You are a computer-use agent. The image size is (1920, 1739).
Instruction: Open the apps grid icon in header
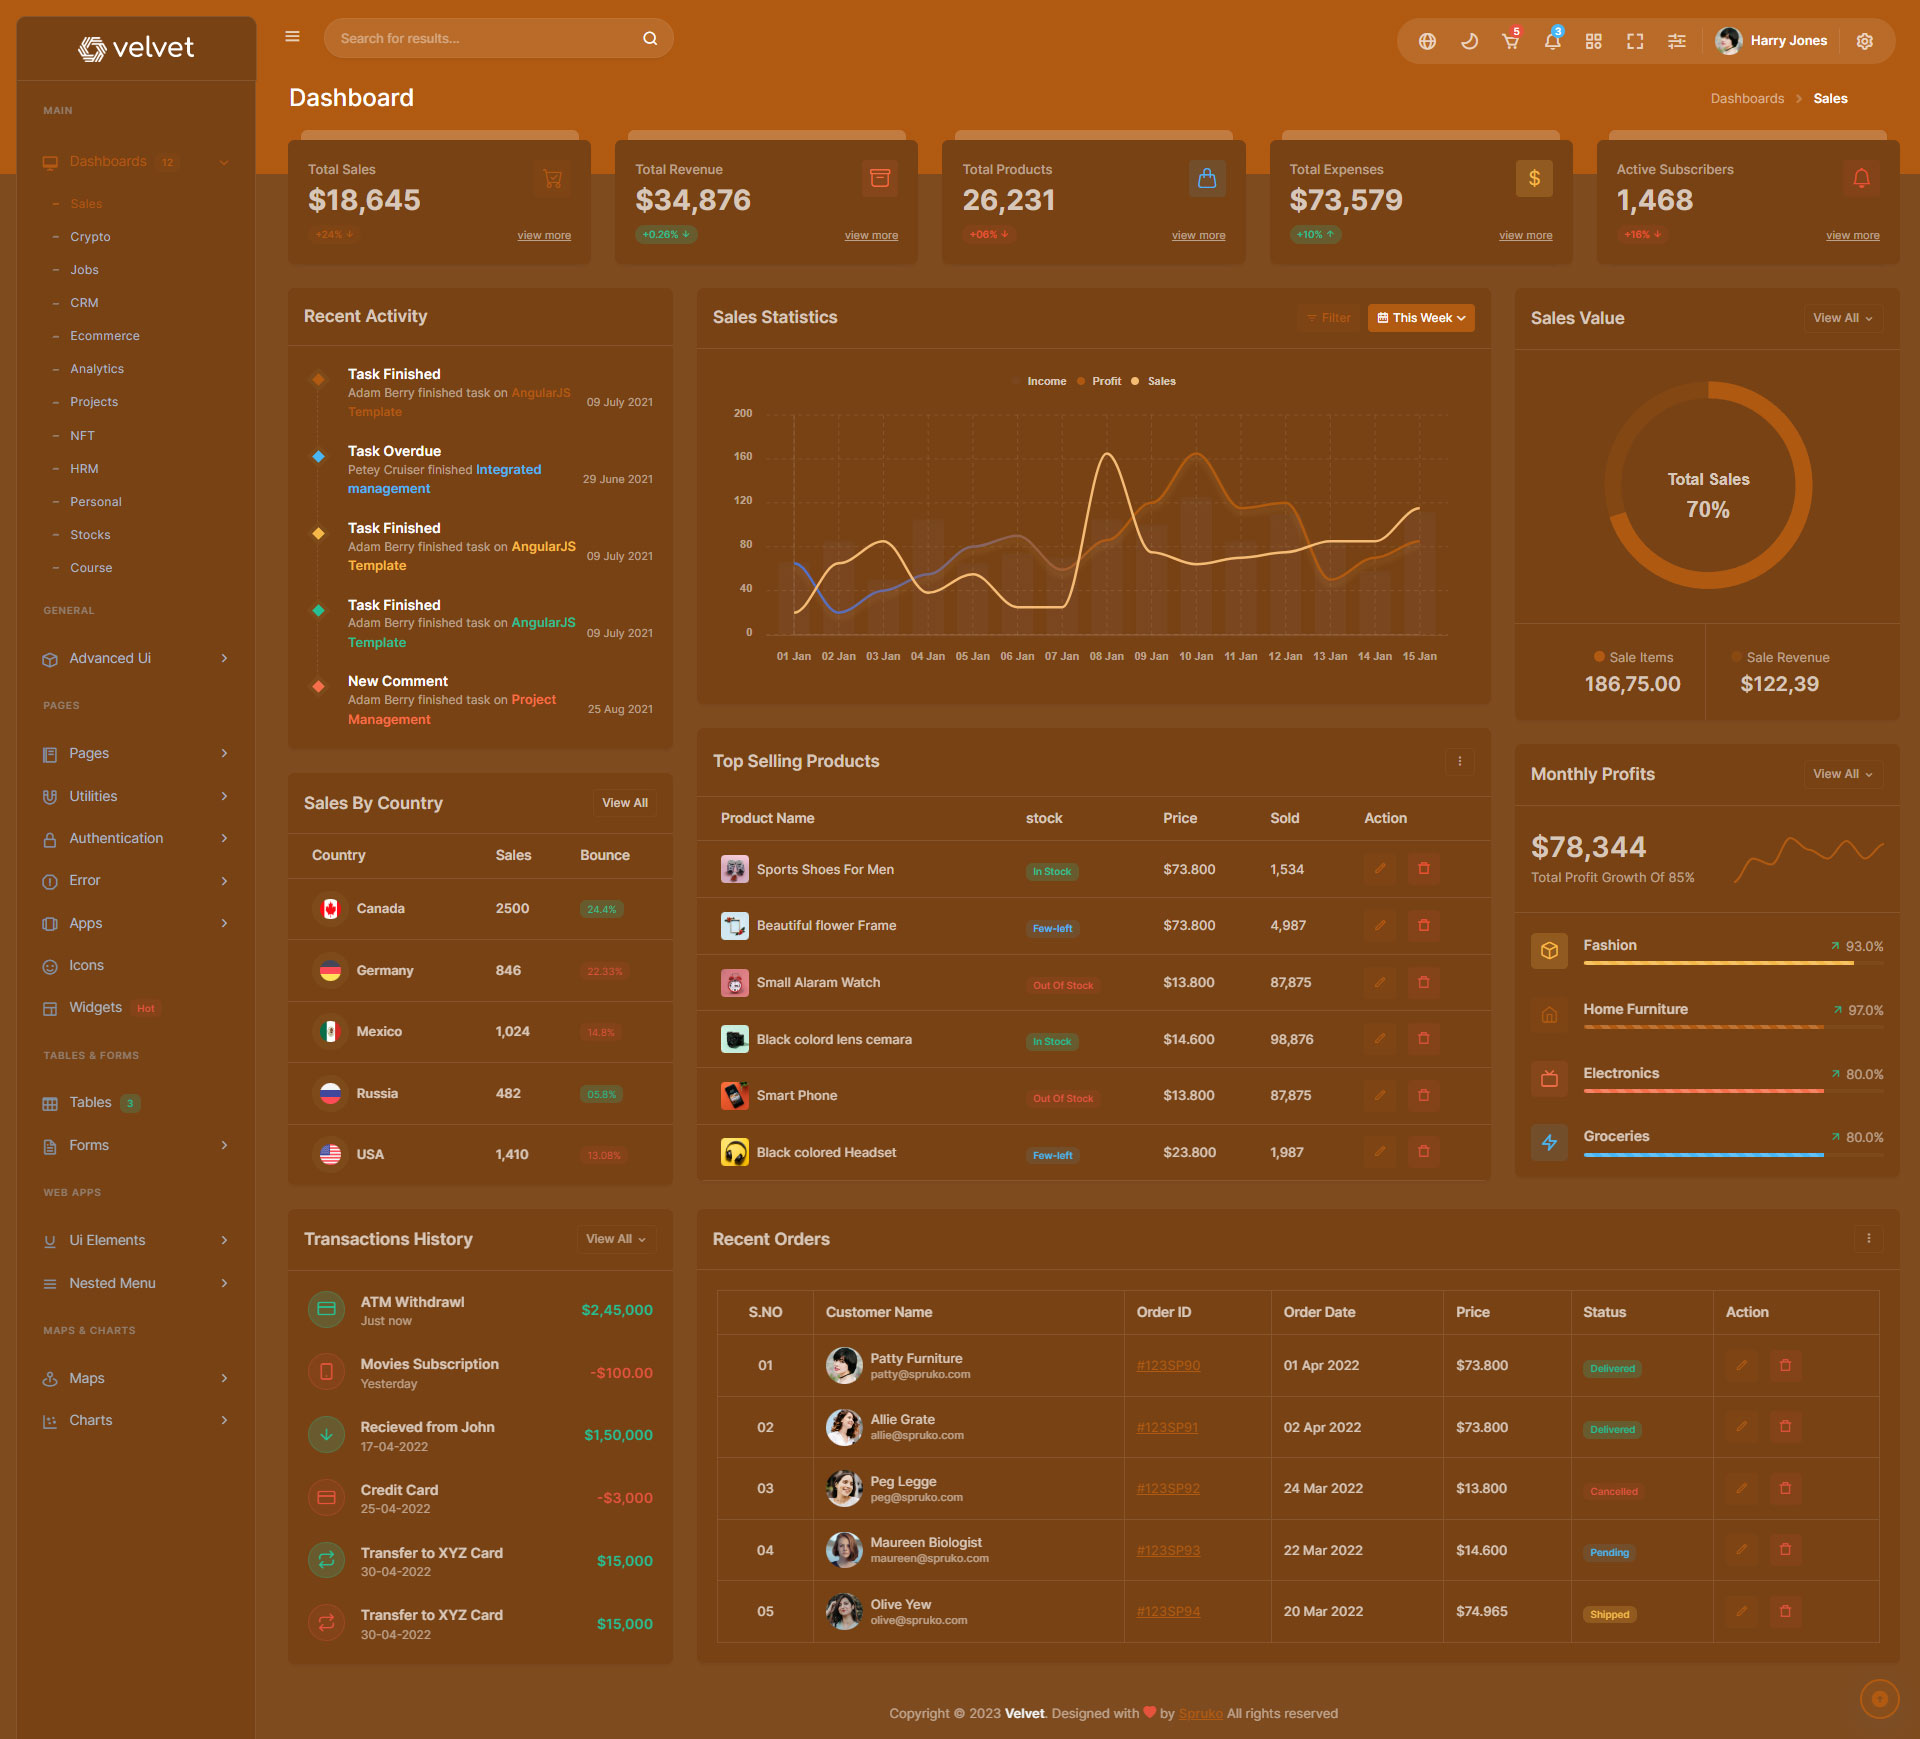click(1594, 41)
